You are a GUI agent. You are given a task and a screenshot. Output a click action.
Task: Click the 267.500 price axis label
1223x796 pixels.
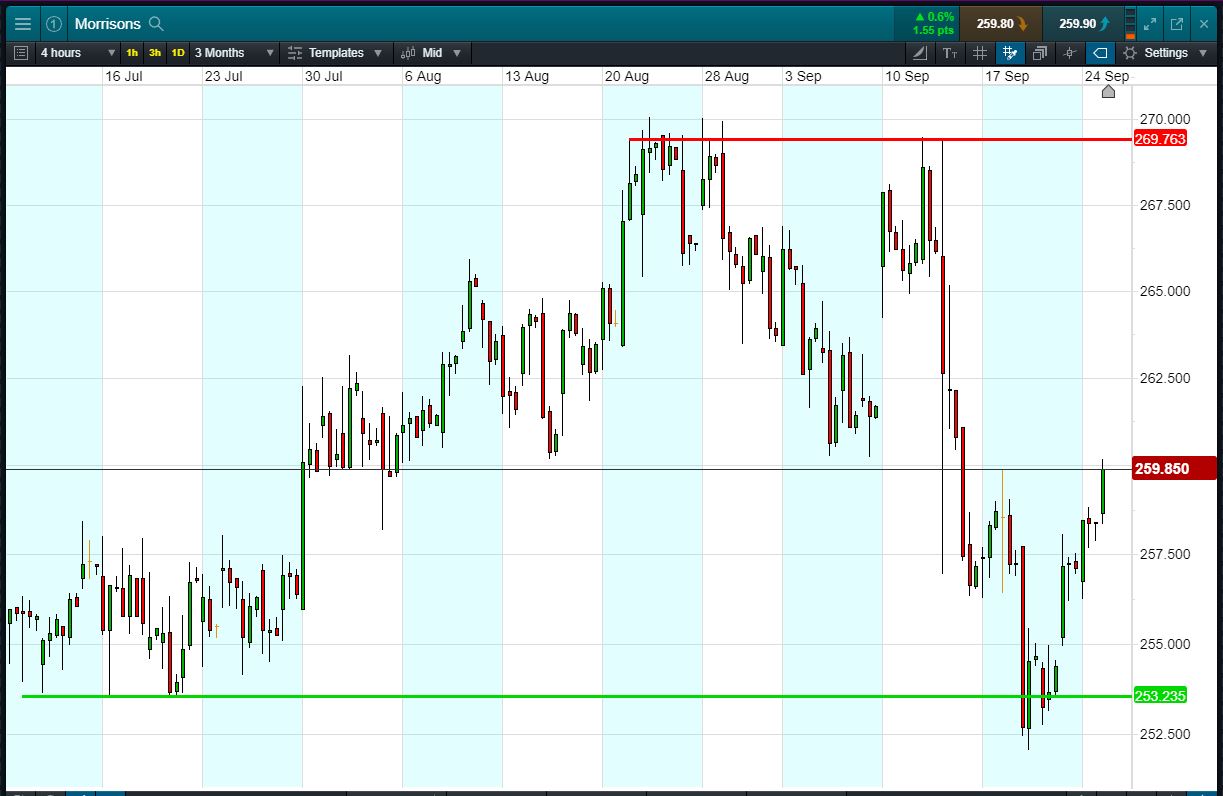tap(1164, 205)
